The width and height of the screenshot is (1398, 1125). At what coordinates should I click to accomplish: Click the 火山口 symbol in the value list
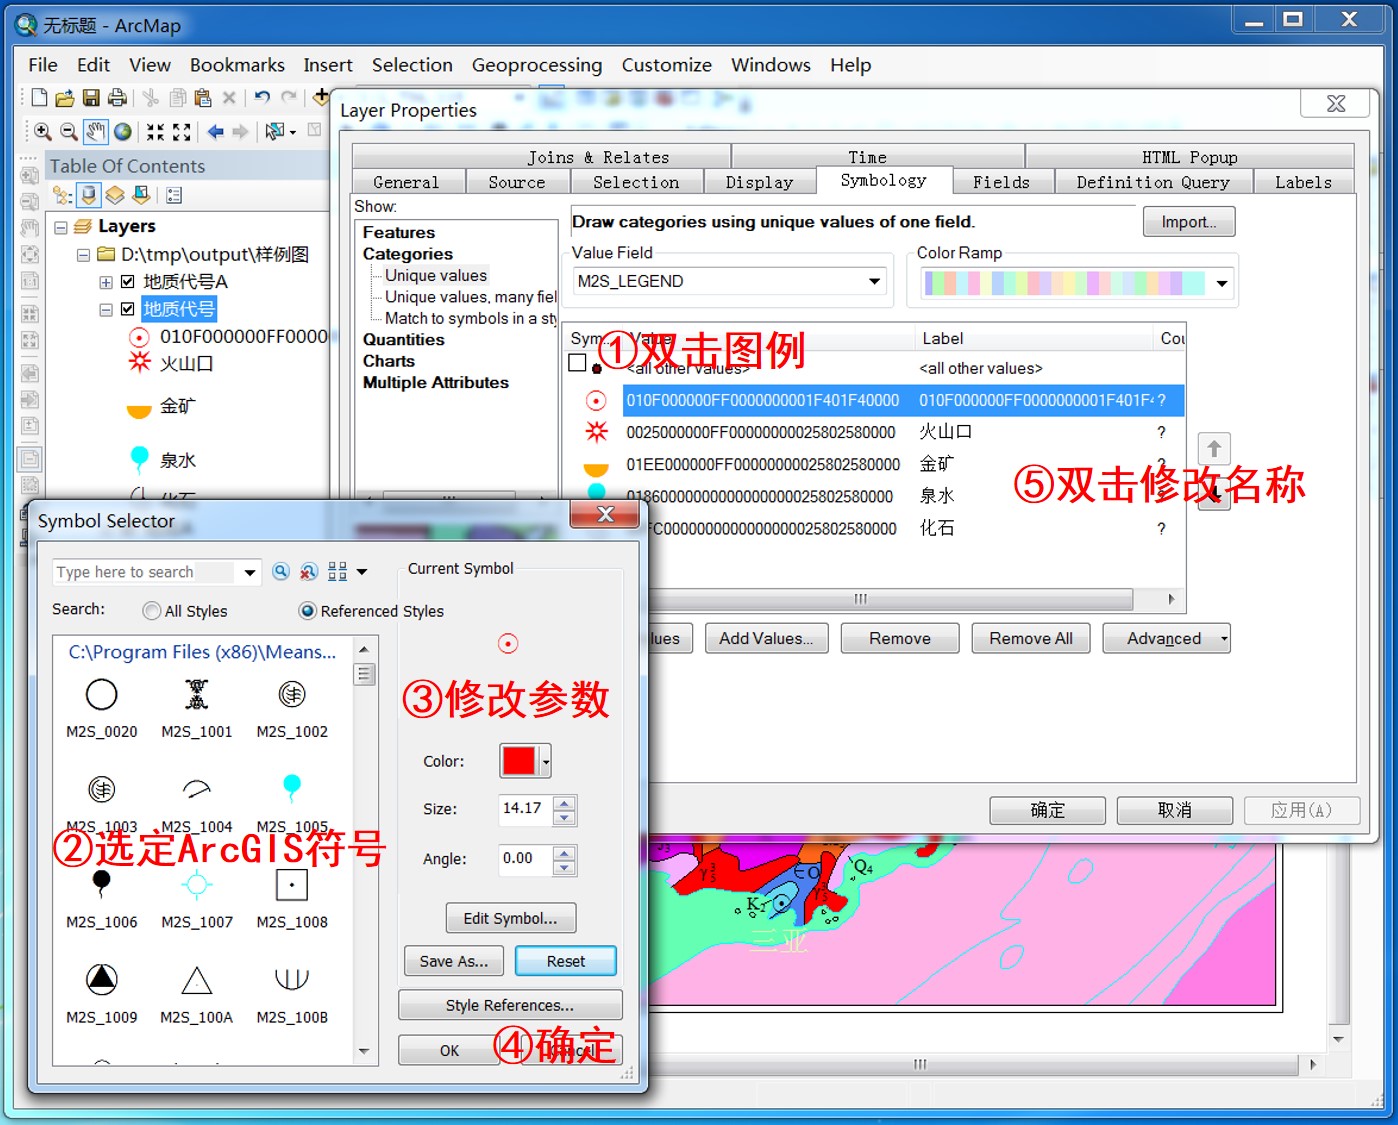click(597, 432)
